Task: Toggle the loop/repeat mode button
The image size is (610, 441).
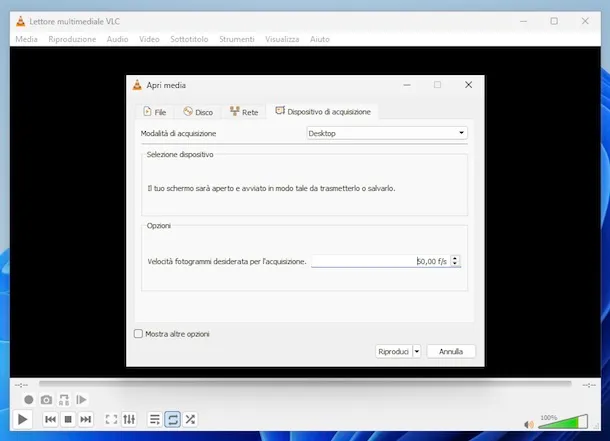Action: click(x=172, y=419)
